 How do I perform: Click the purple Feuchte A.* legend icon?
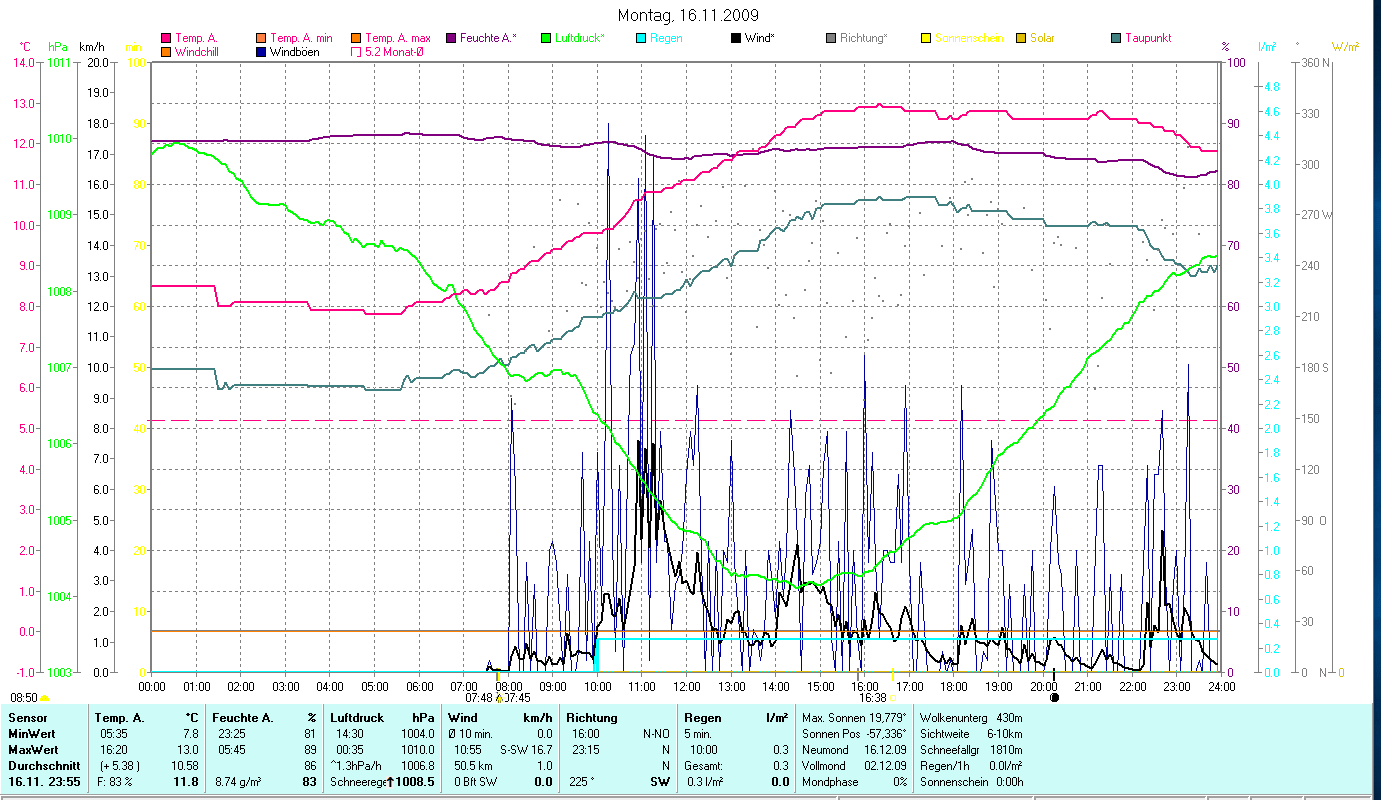[x=451, y=38]
